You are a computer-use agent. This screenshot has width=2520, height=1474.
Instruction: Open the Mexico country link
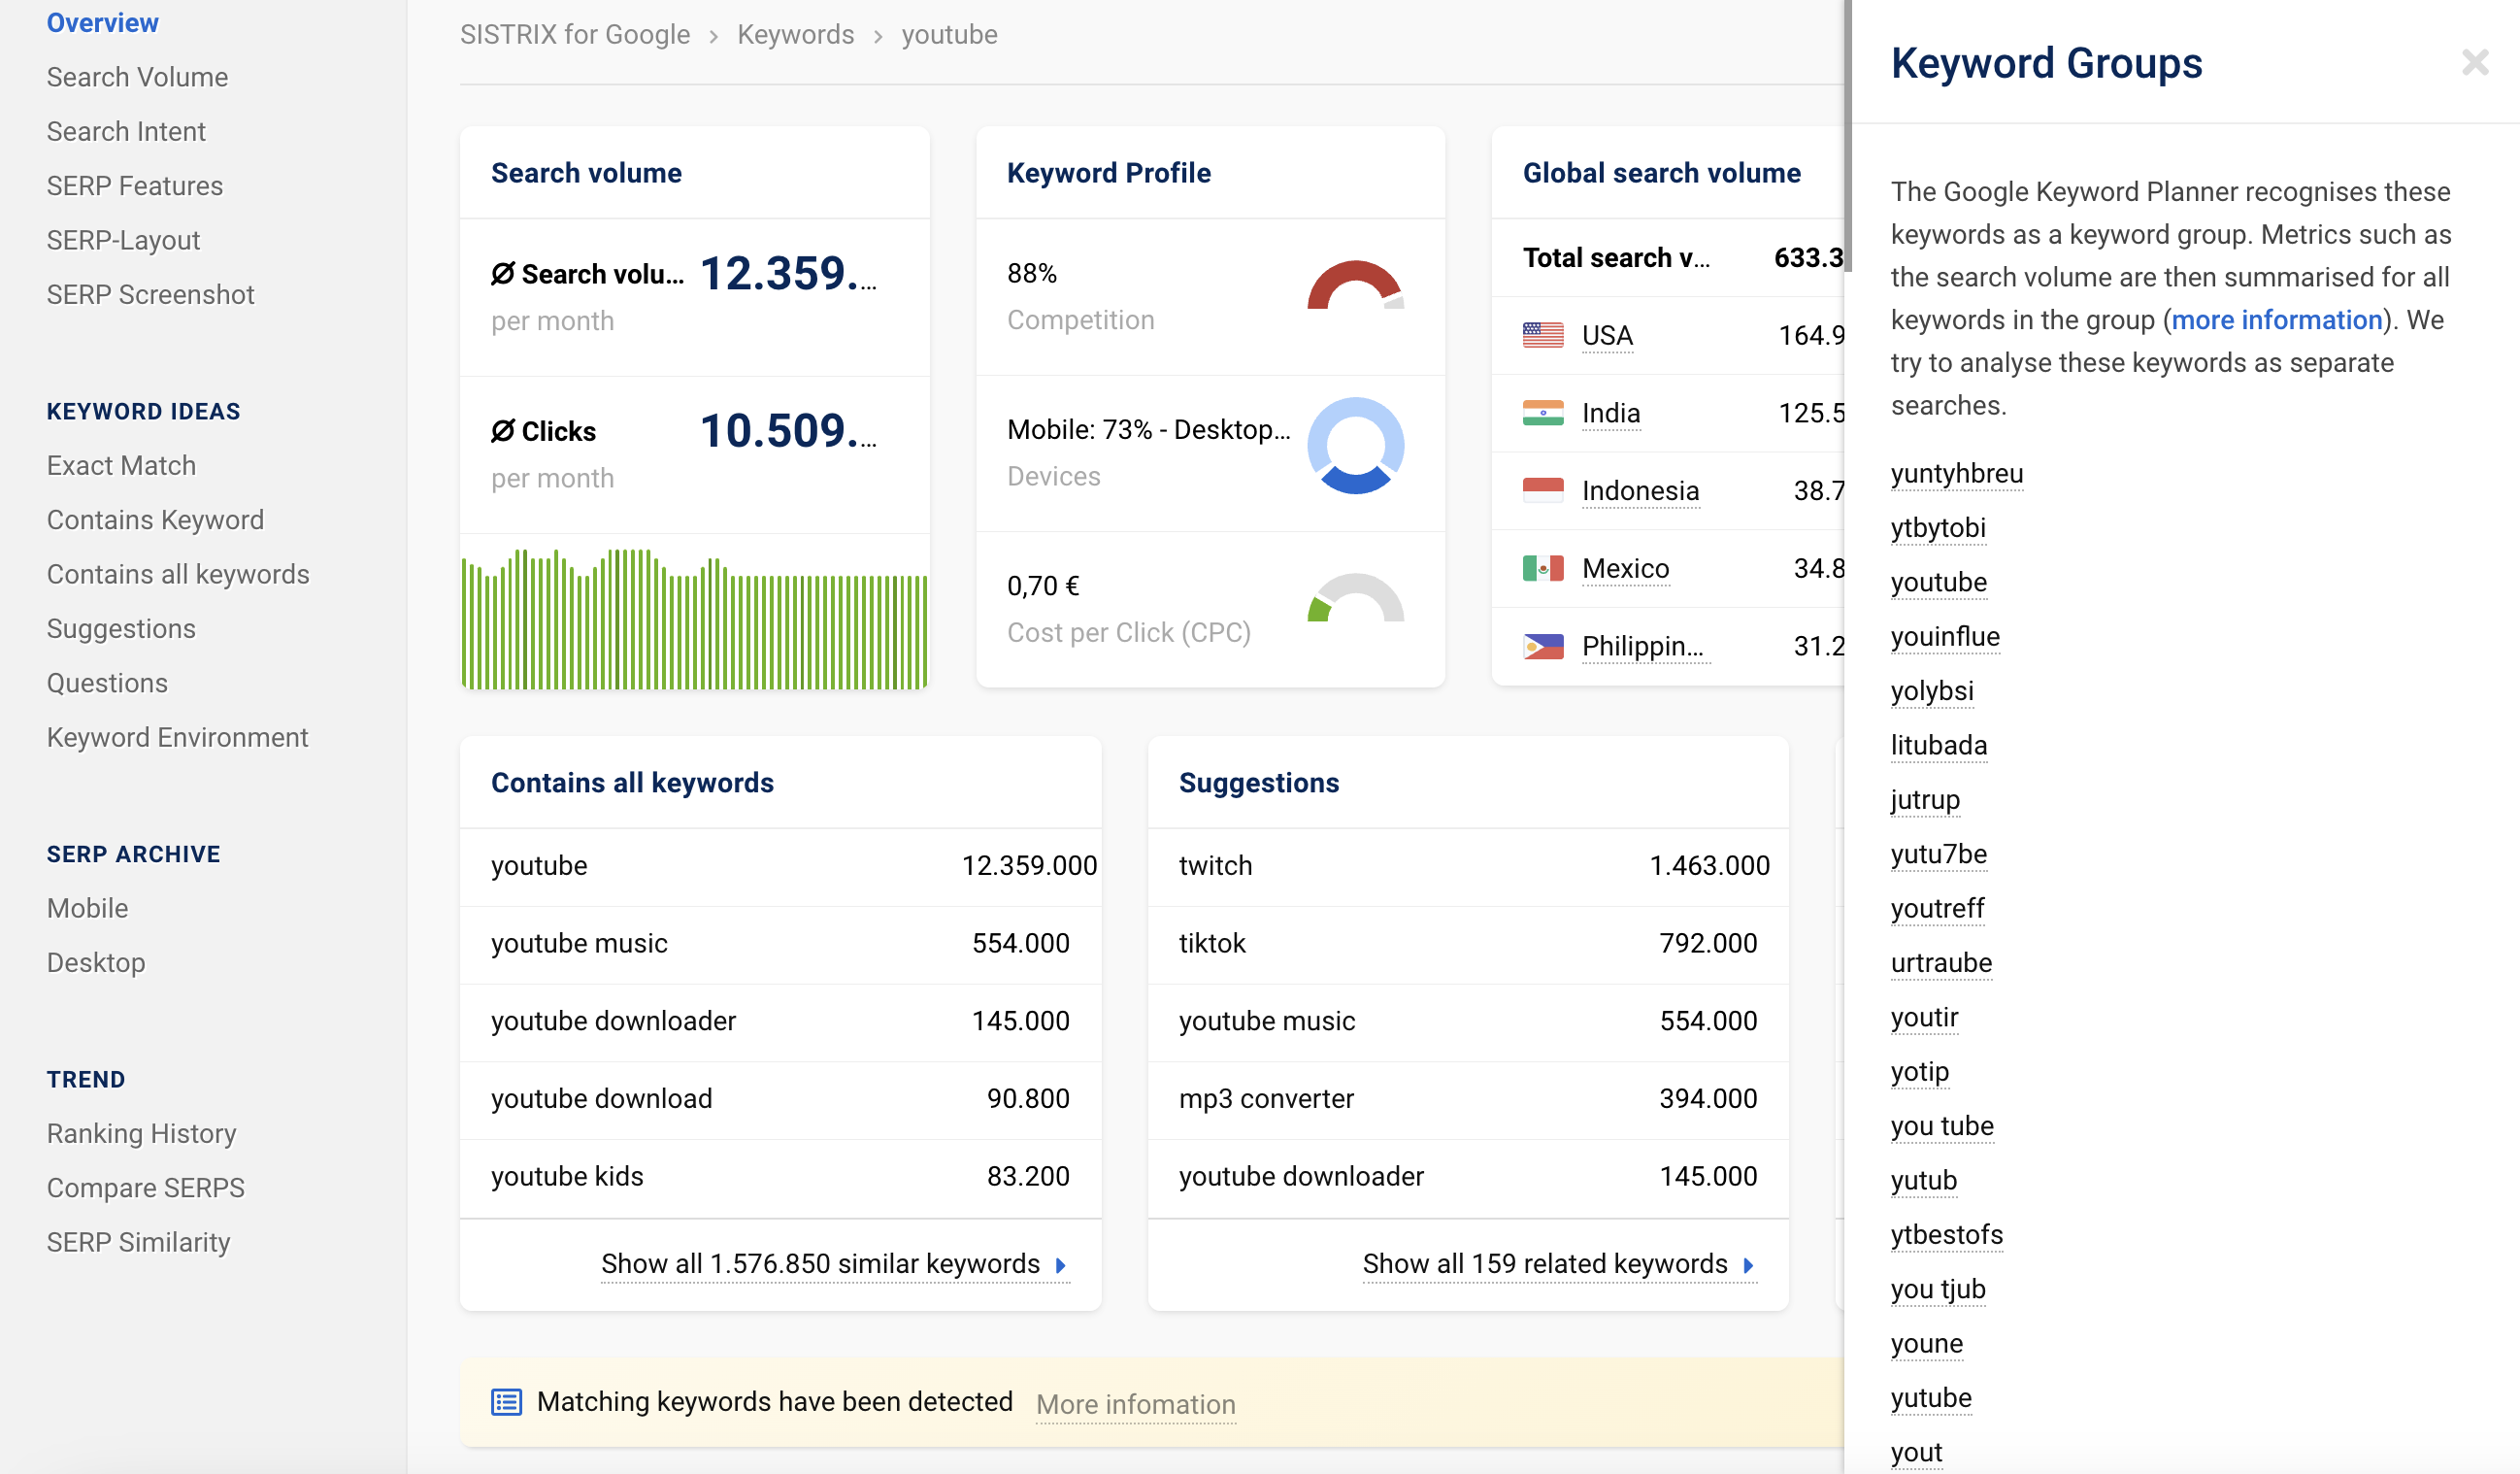click(1625, 569)
